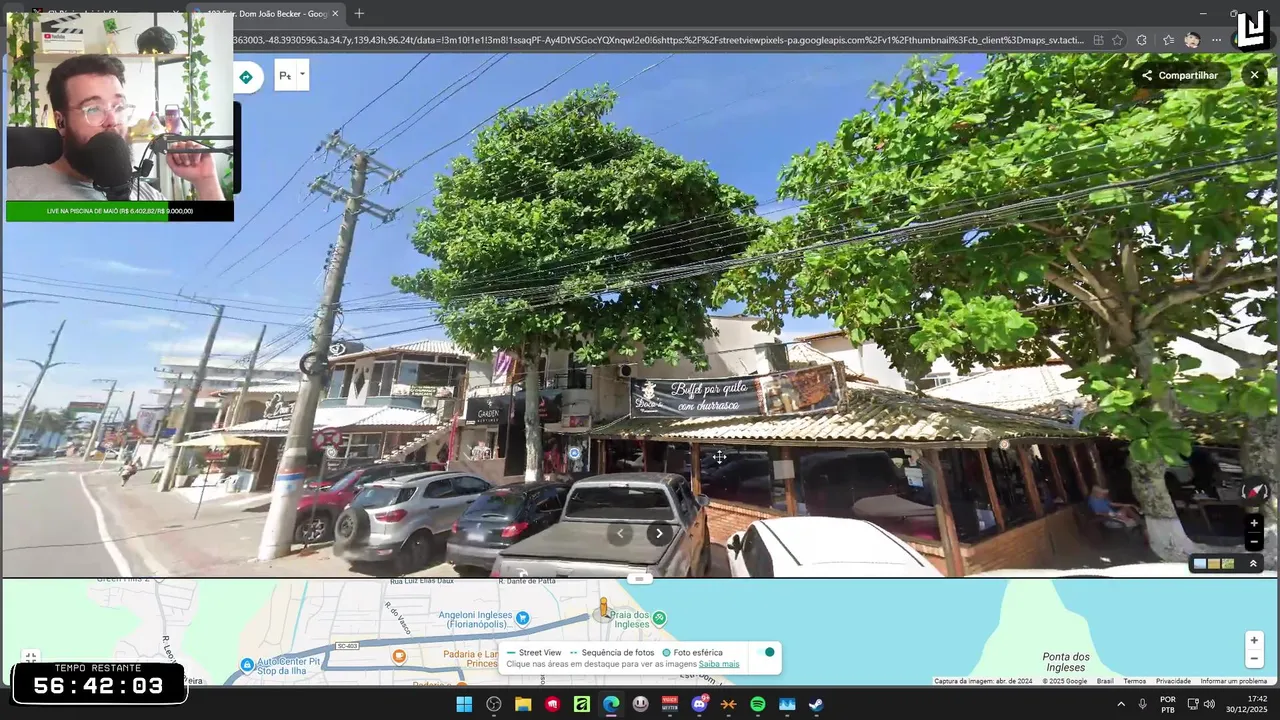Click the blue directions arrow icon
The image size is (1280, 720).
(x=246, y=77)
